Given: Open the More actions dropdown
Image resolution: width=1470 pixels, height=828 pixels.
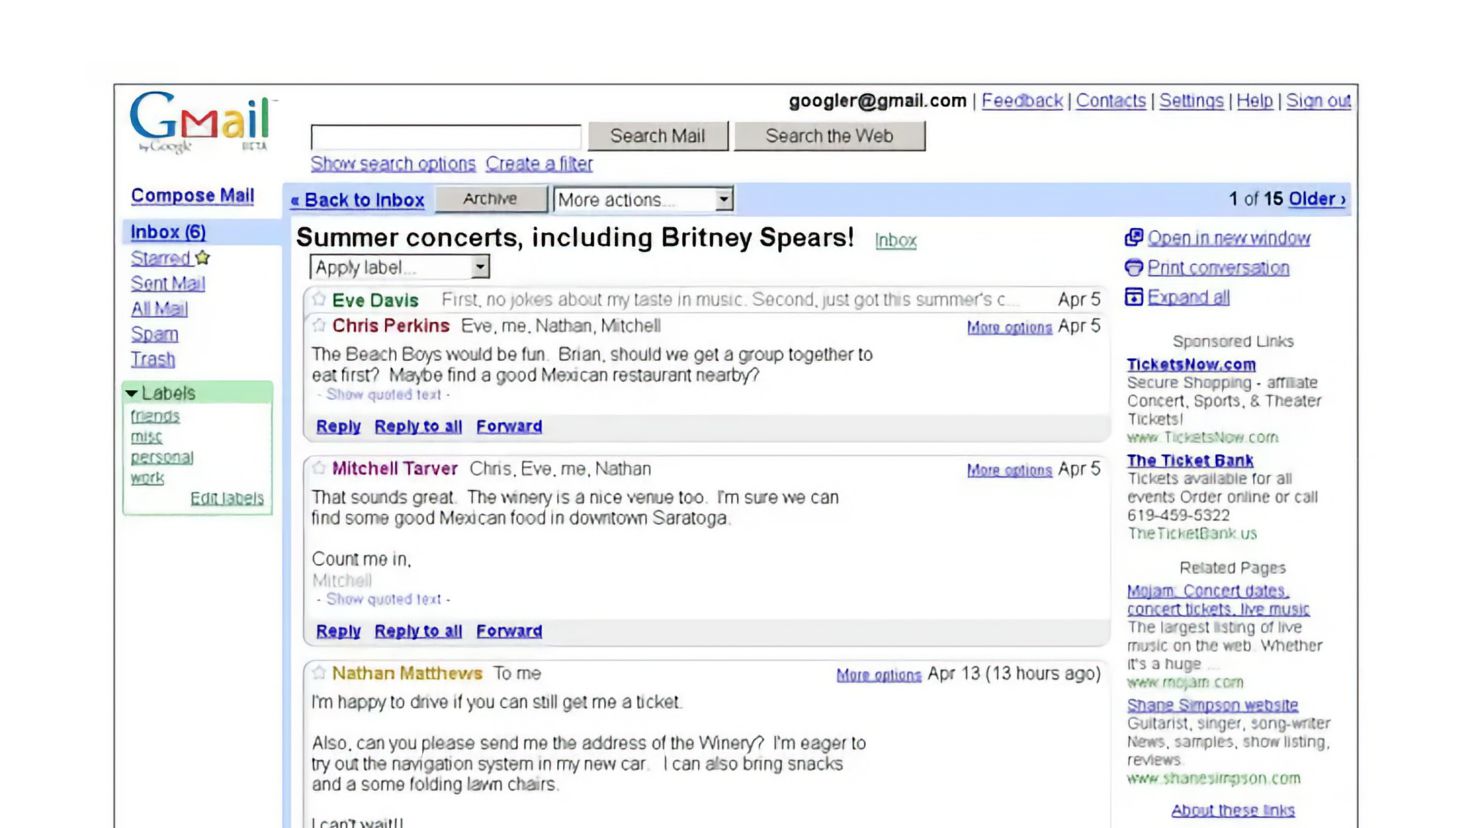Looking at the screenshot, I should tap(643, 200).
